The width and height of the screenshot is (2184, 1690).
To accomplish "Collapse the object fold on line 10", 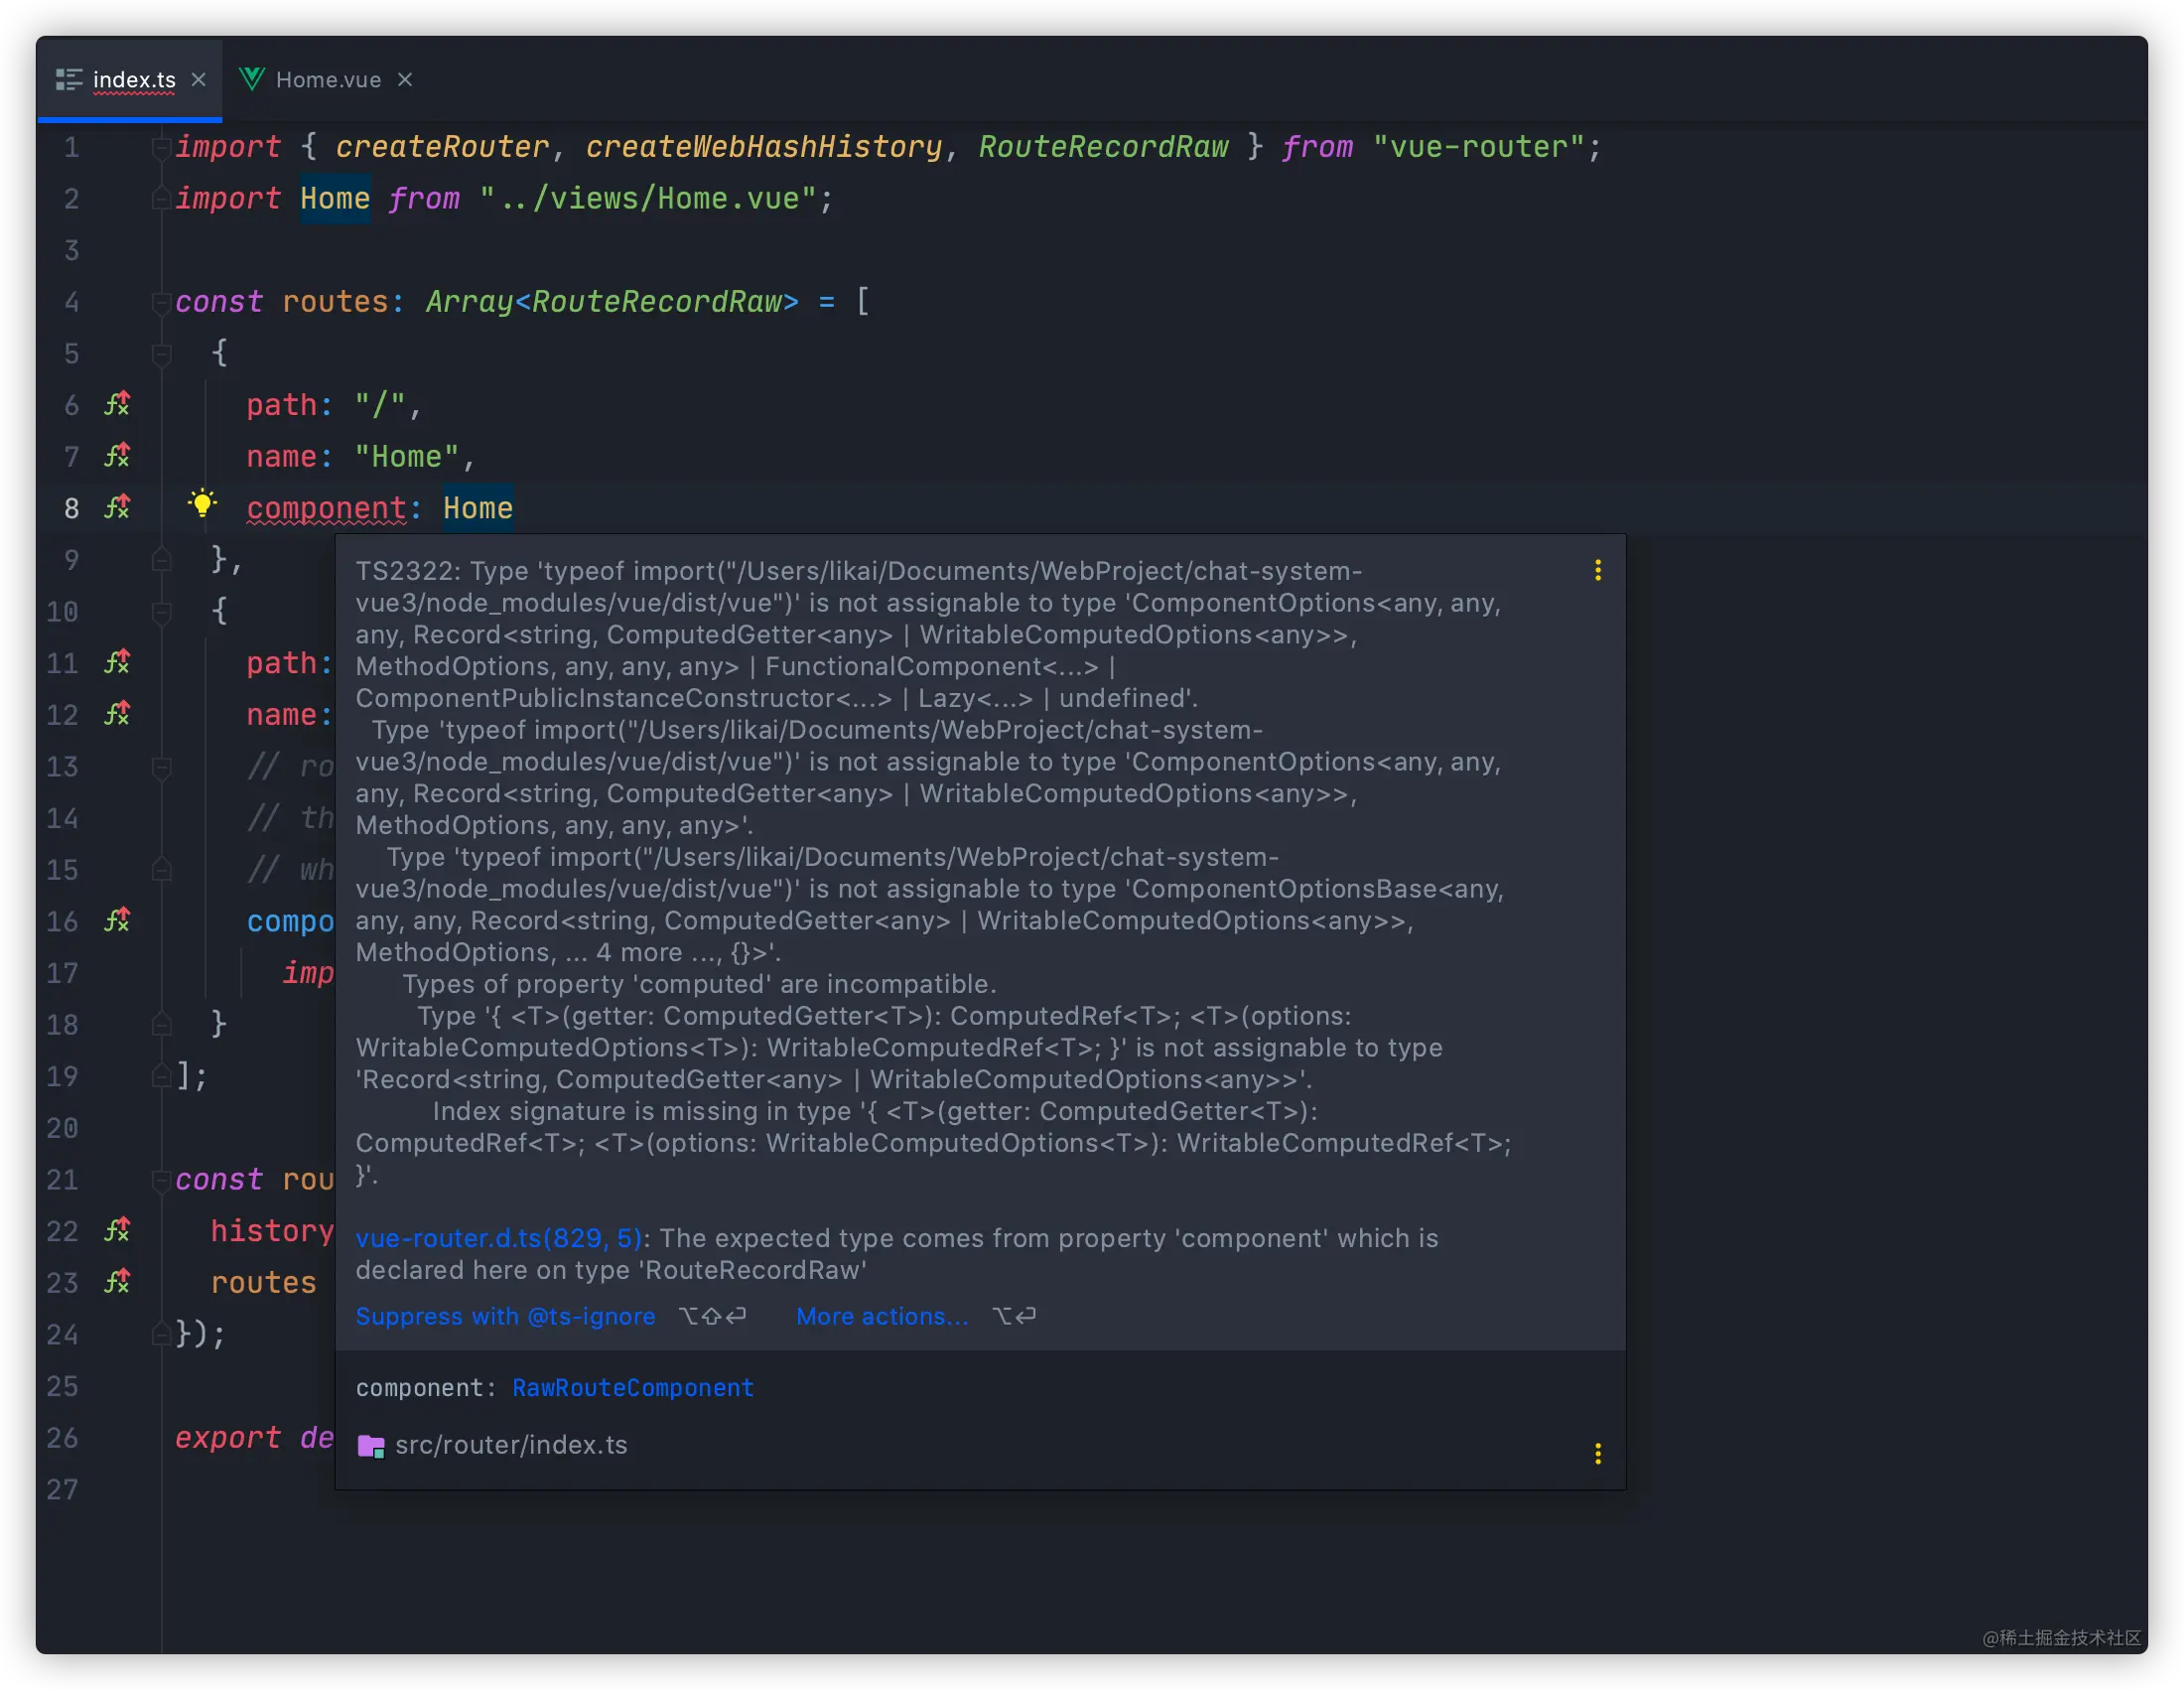I will click(x=160, y=611).
